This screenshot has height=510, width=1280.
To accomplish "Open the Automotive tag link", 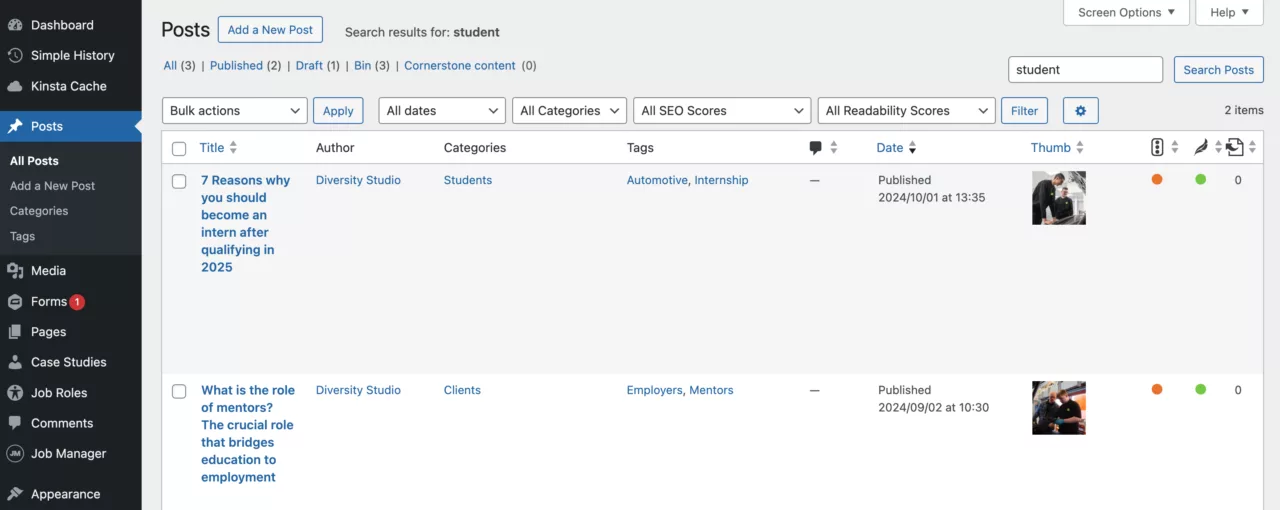I will point(656,181).
